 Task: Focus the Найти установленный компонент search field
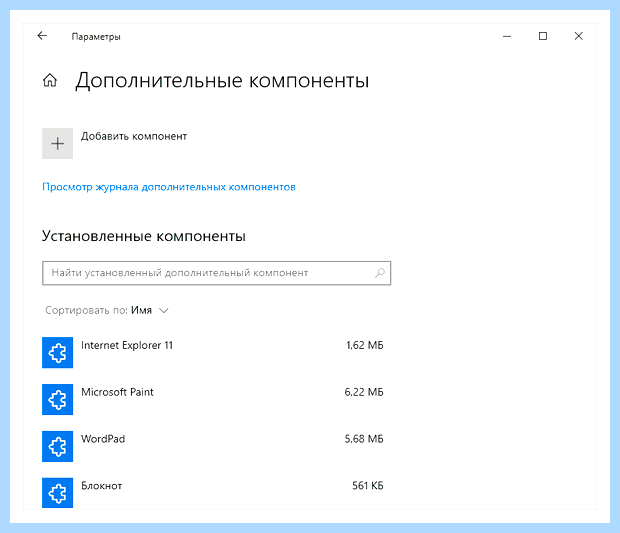pyautogui.click(x=216, y=273)
